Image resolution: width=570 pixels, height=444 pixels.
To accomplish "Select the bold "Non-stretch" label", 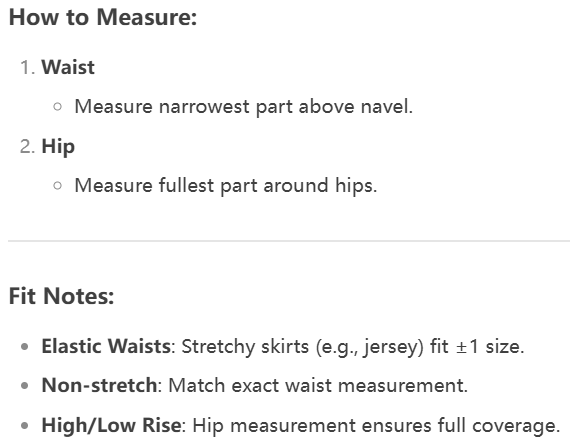I will tap(99, 385).
